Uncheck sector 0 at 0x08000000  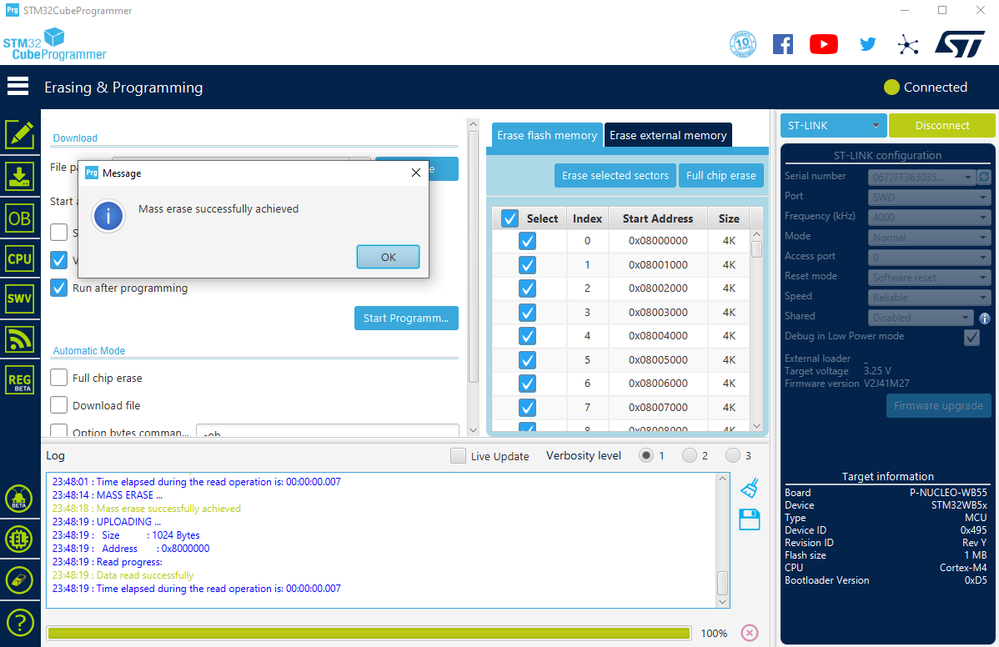[x=527, y=241]
